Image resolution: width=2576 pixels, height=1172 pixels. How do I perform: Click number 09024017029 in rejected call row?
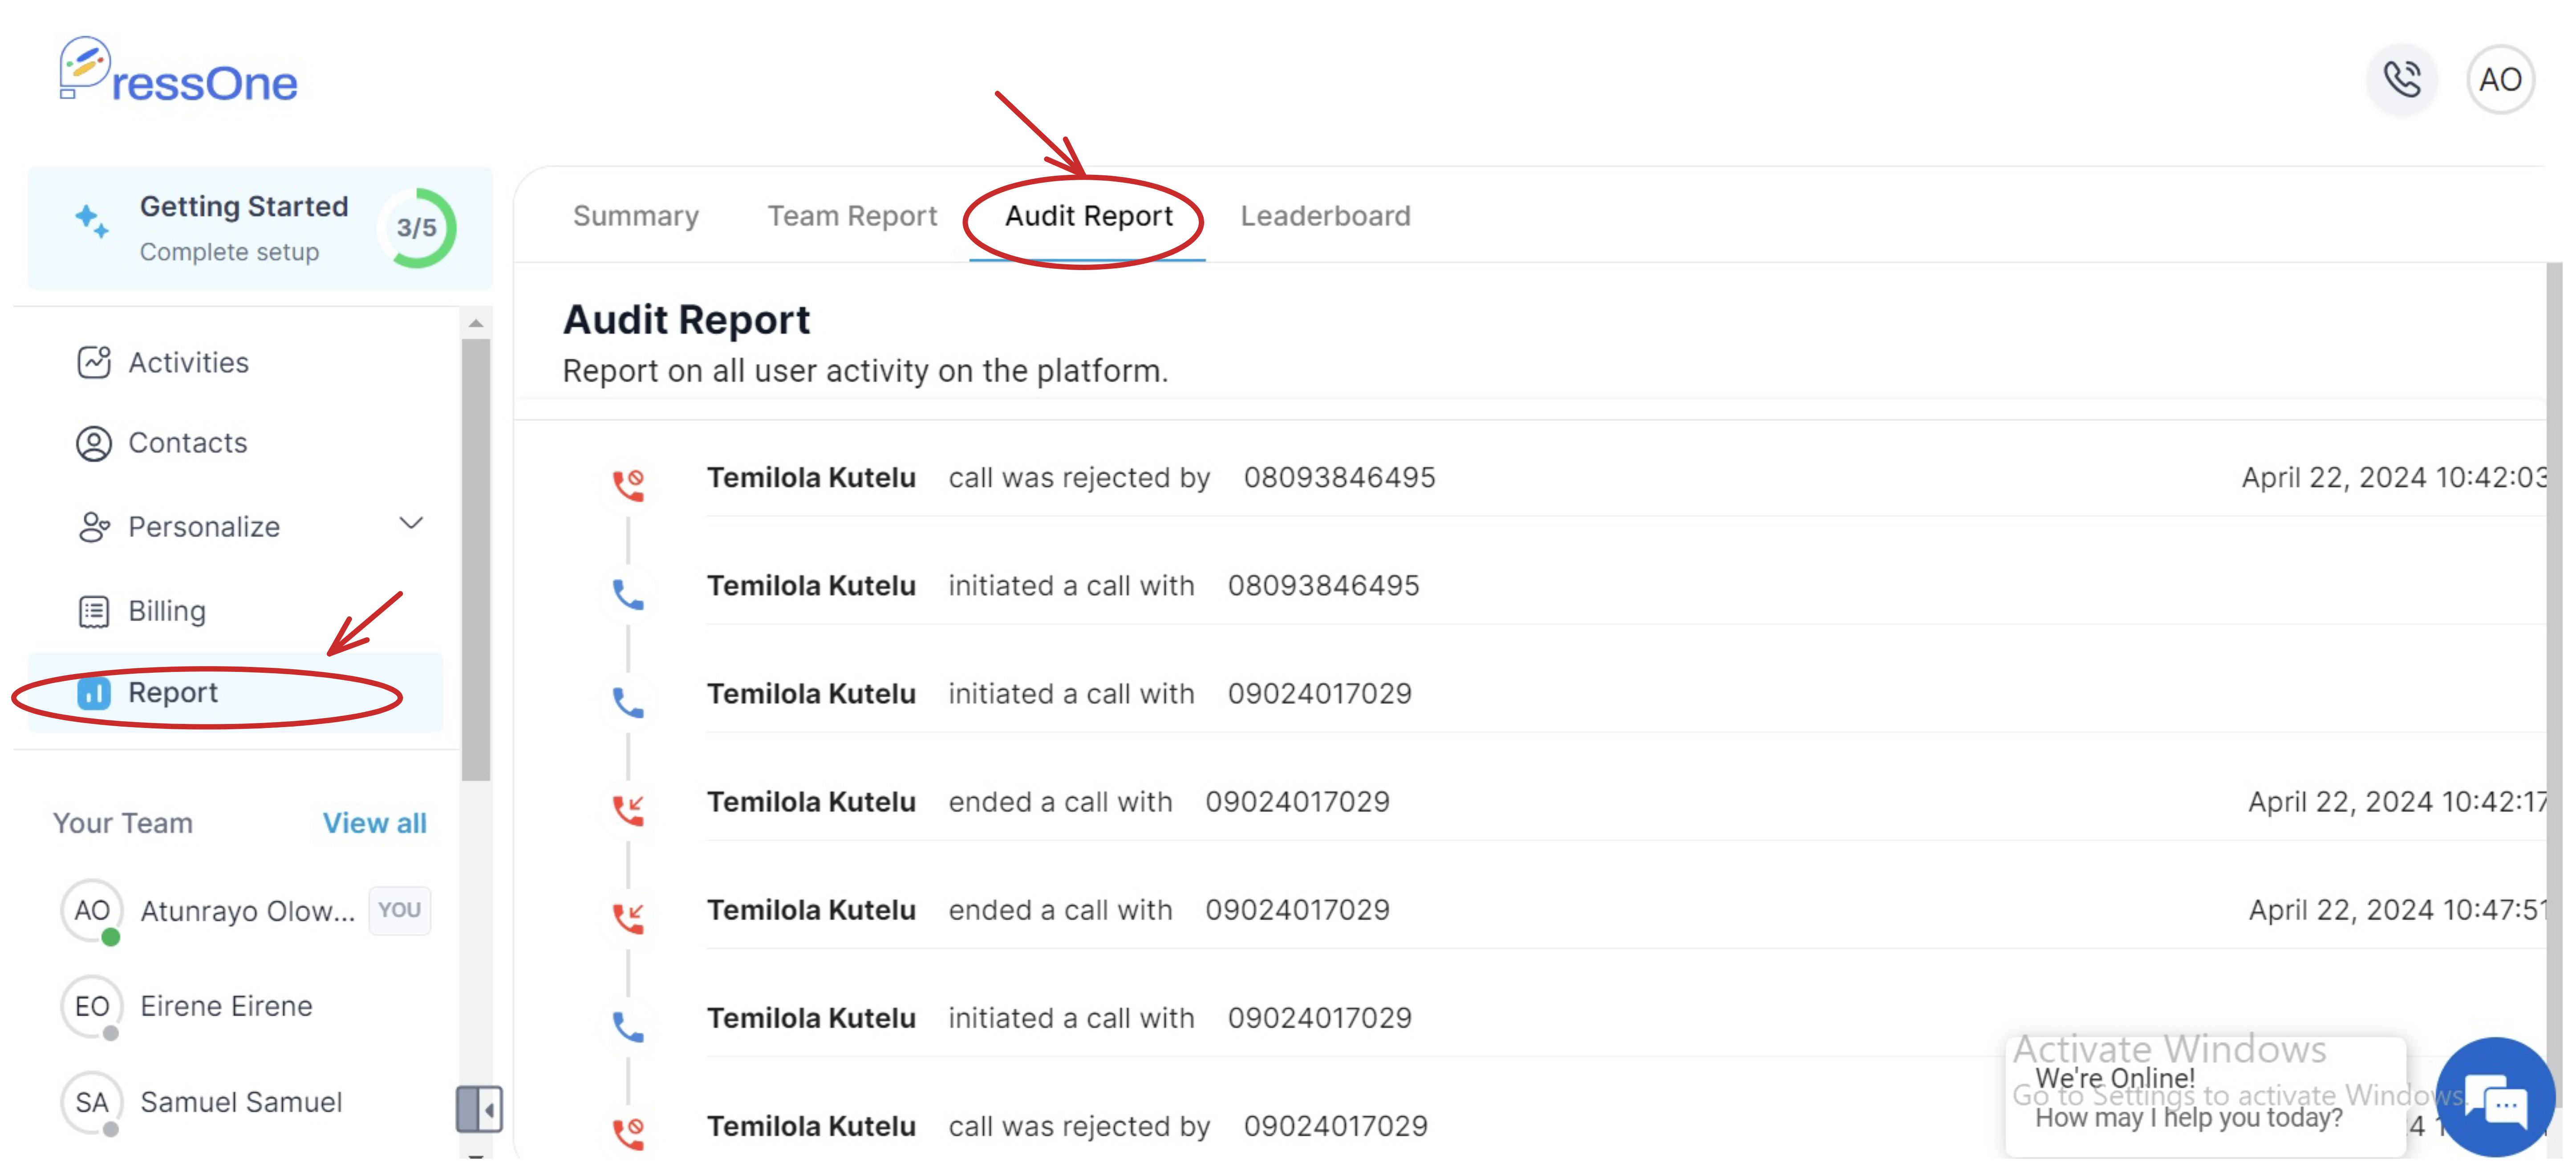1335,1126
